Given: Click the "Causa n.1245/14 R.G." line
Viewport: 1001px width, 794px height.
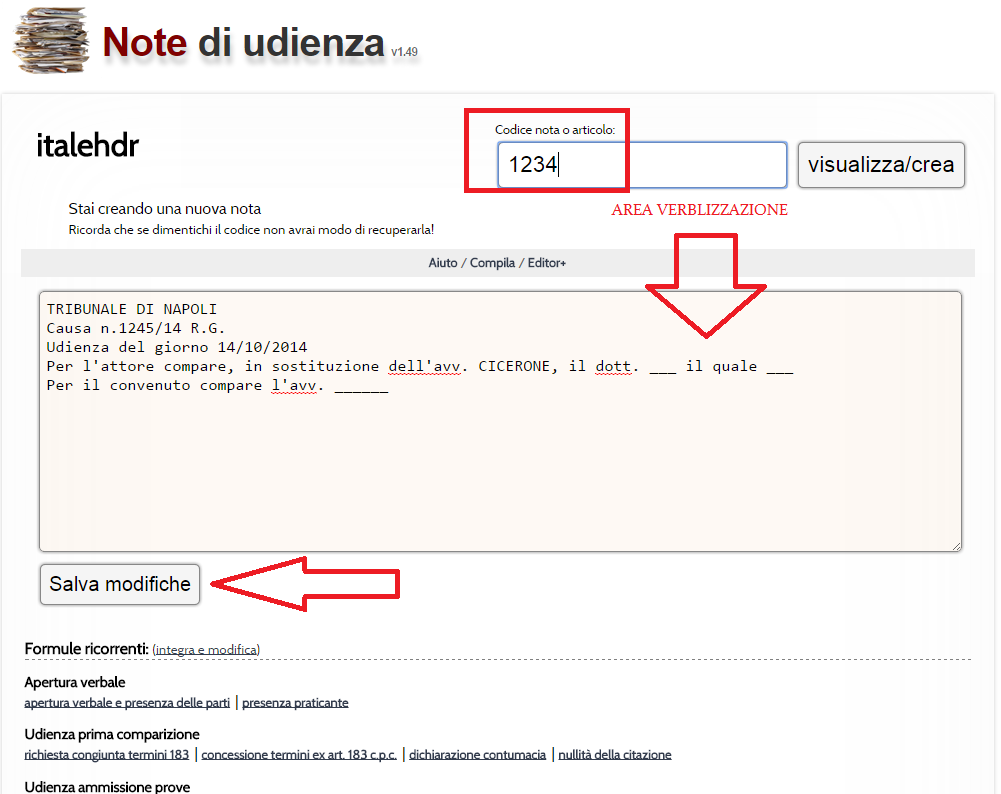Looking at the screenshot, I should [x=136, y=328].
